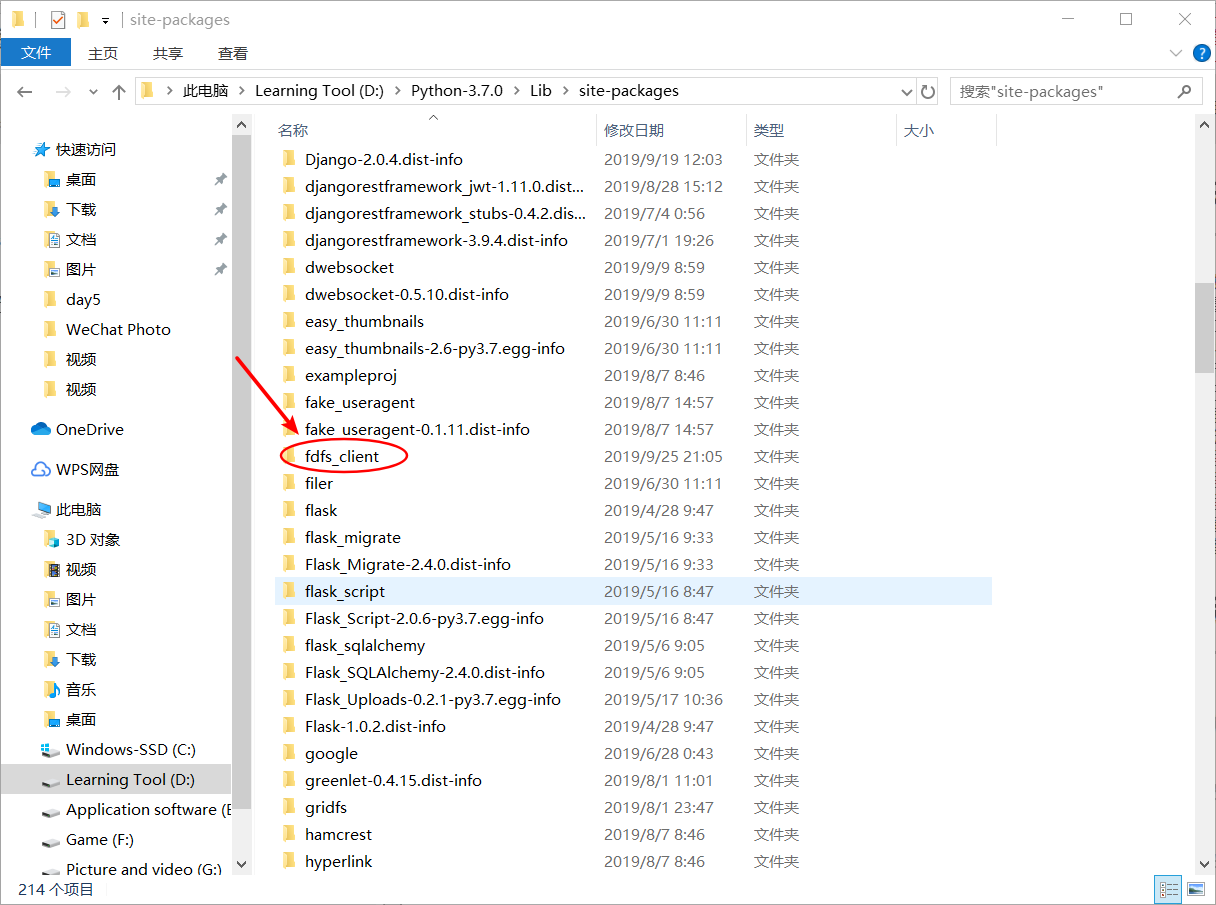Viewport: 1216px width, 905px height.
Task: Collapse the ribbon with the chevron
Action: point(1177,53)
